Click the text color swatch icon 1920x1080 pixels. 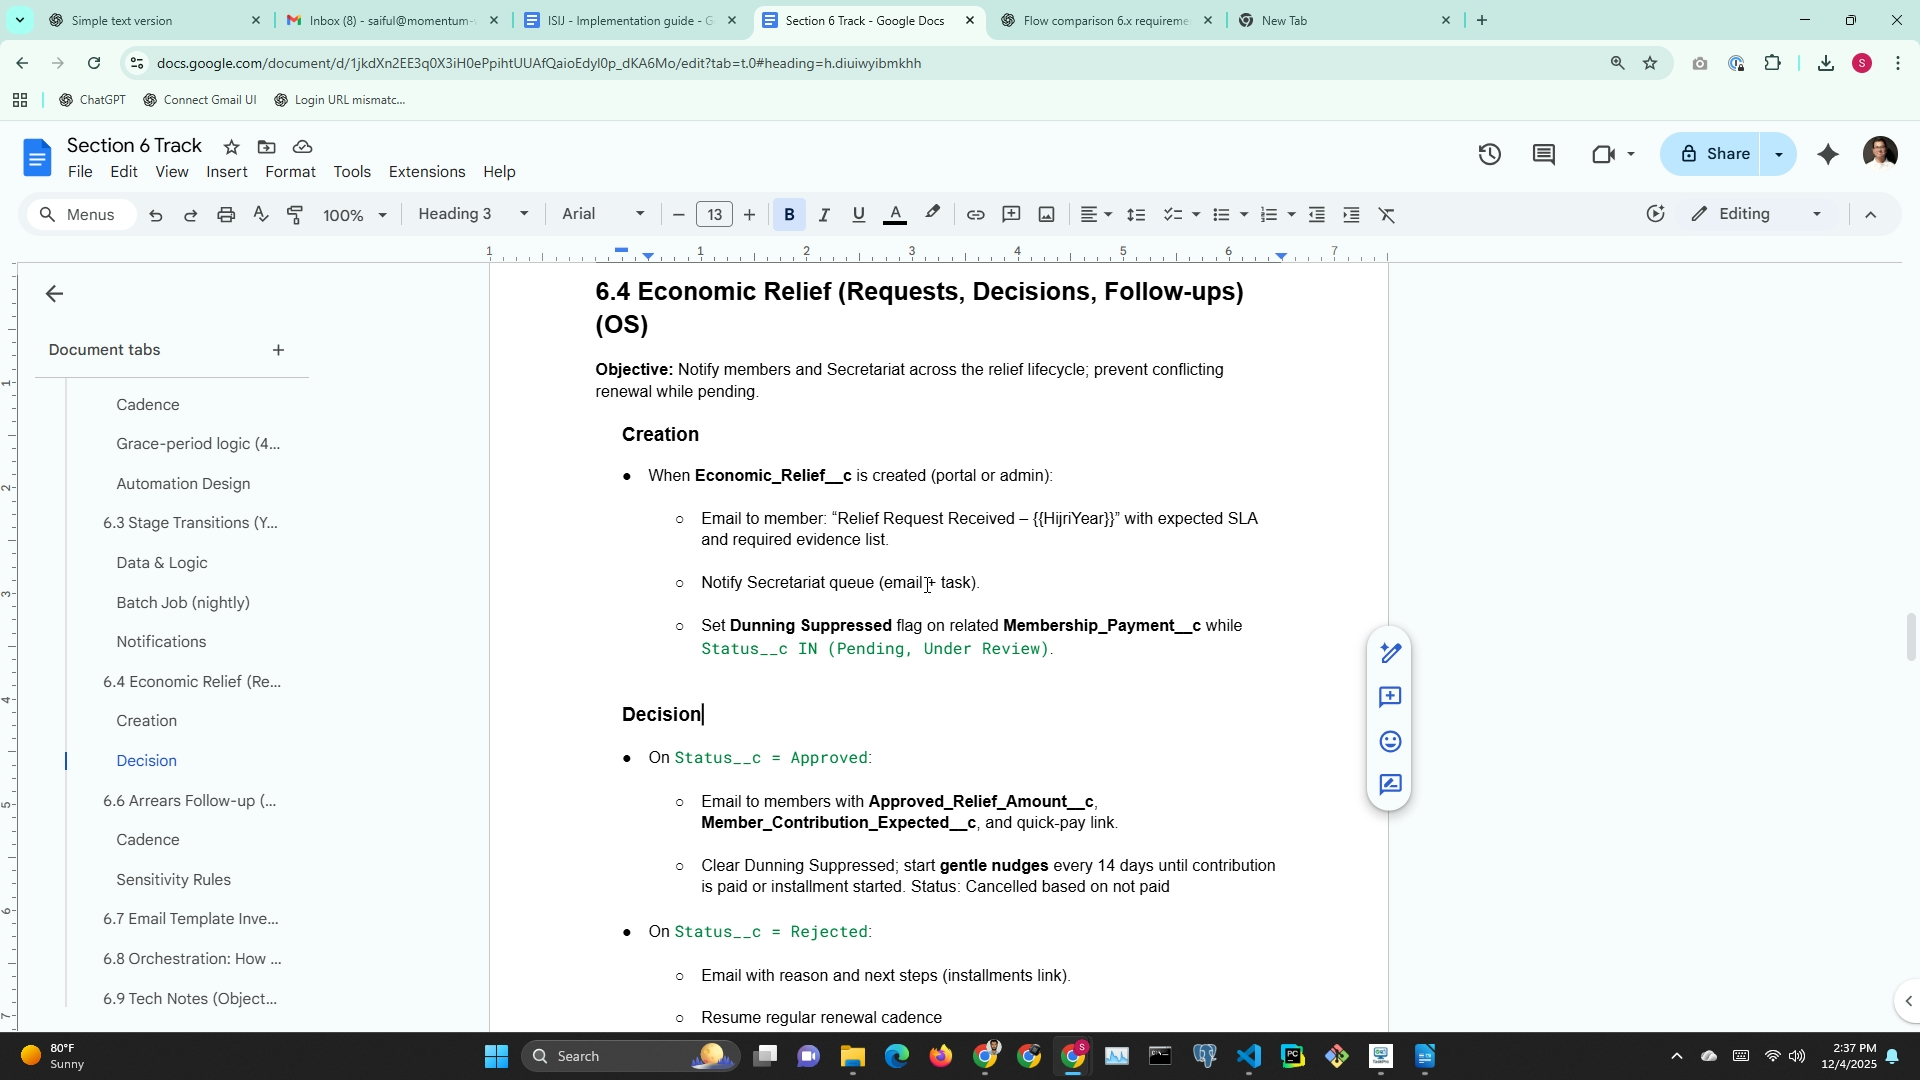(895, 215)
